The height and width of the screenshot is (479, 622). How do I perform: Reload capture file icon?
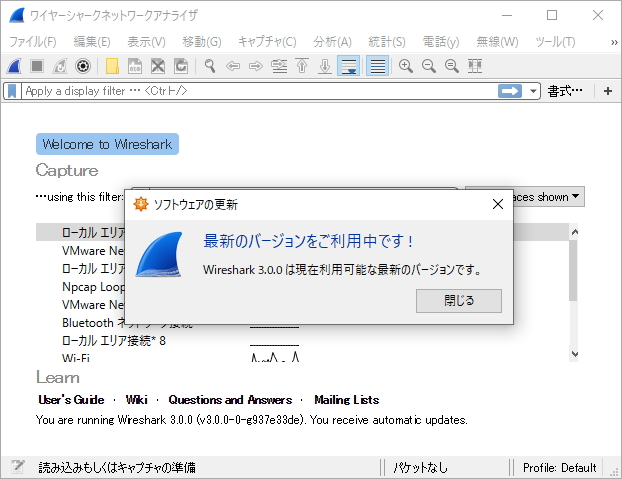(181, 66)
